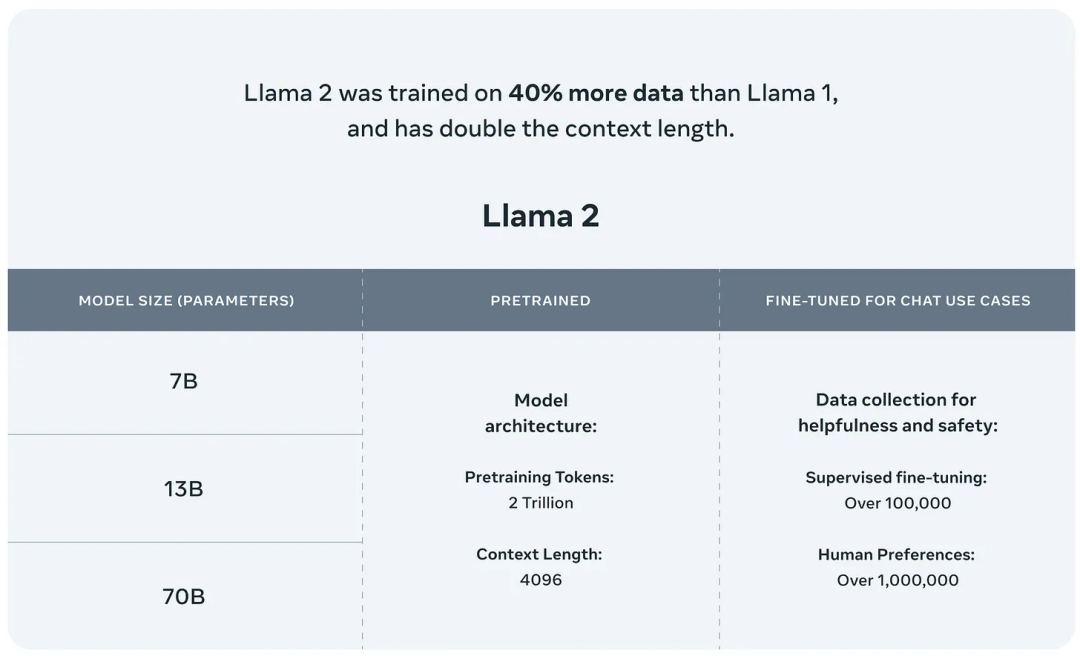Click the "Human Preferences:" label
The height and width of the screenshot is (656, 1080).
coord(896,554)
